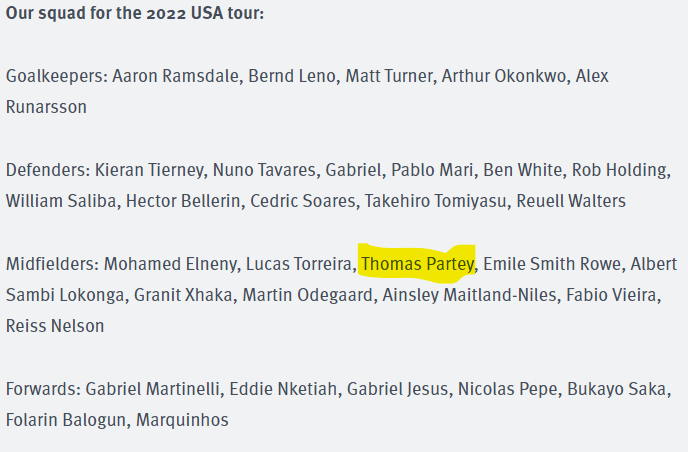Click the highlighted name Thomas Partey
This screenshot has height=452, width=688.
tap(418, 264)
